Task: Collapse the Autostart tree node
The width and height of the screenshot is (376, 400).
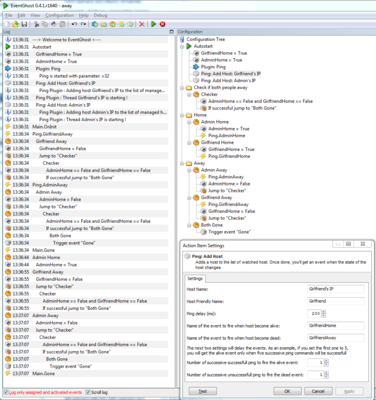Action: pyautogui.click(x=182, y=46)
